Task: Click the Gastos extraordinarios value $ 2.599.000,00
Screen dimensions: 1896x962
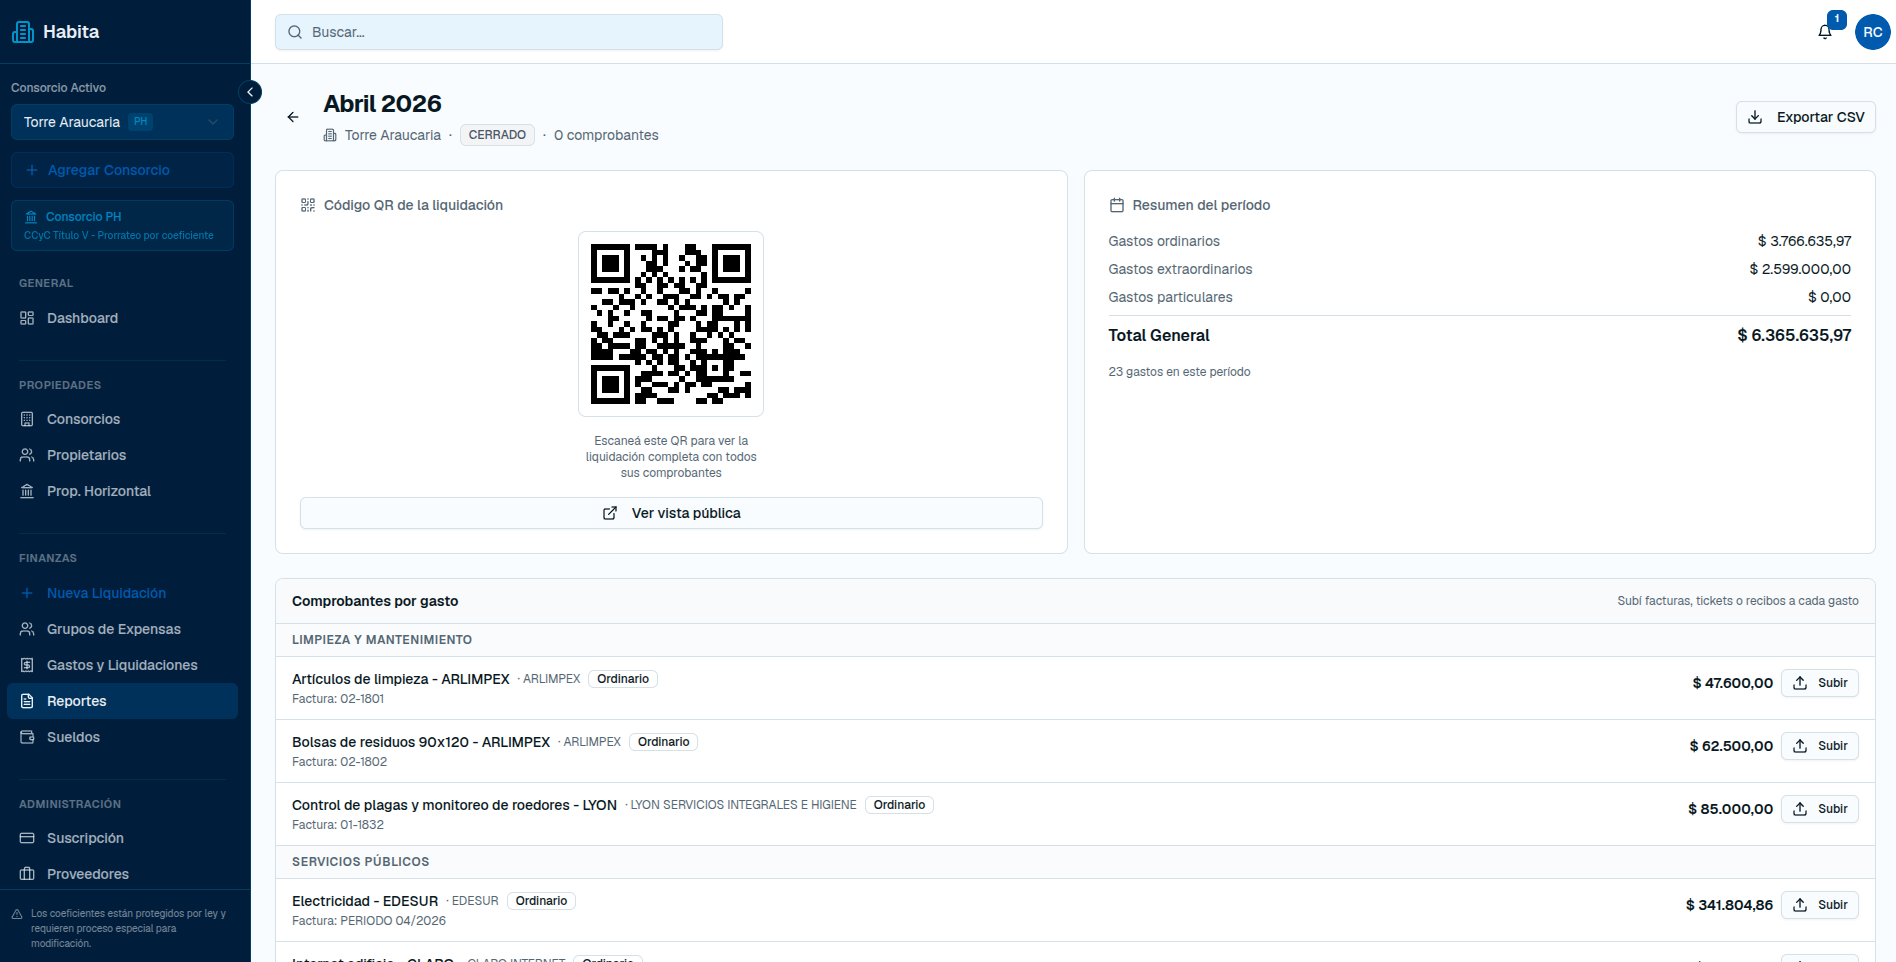Action: tap(1800, 269)
